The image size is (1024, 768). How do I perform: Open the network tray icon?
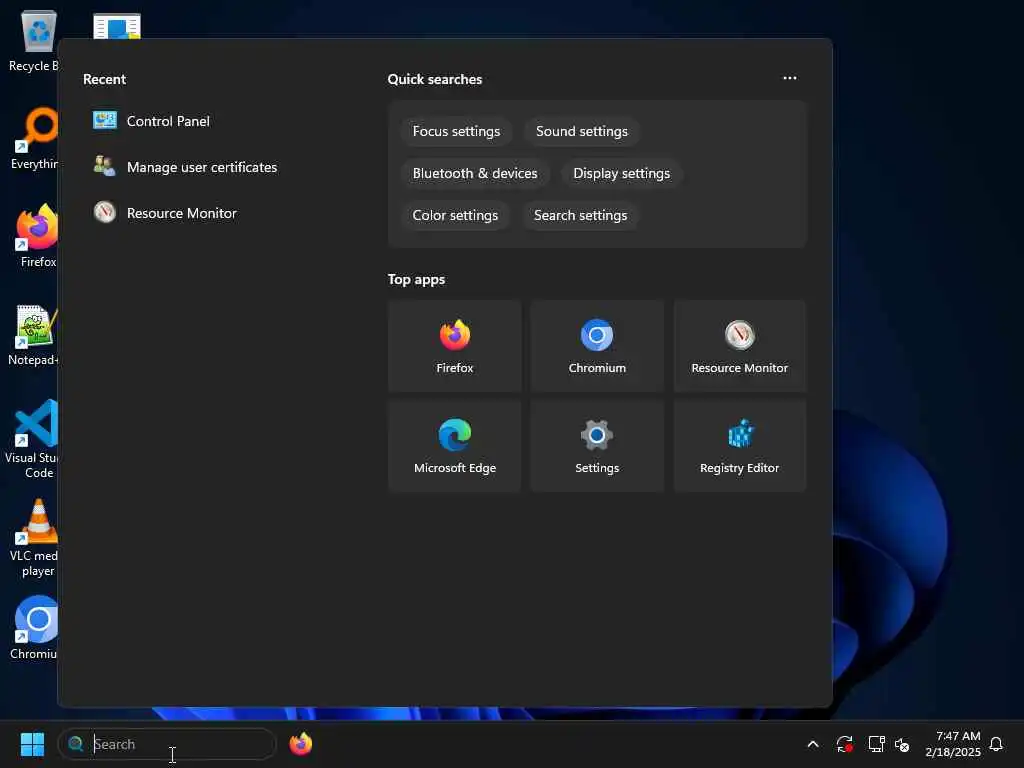[x=876, y=744]
